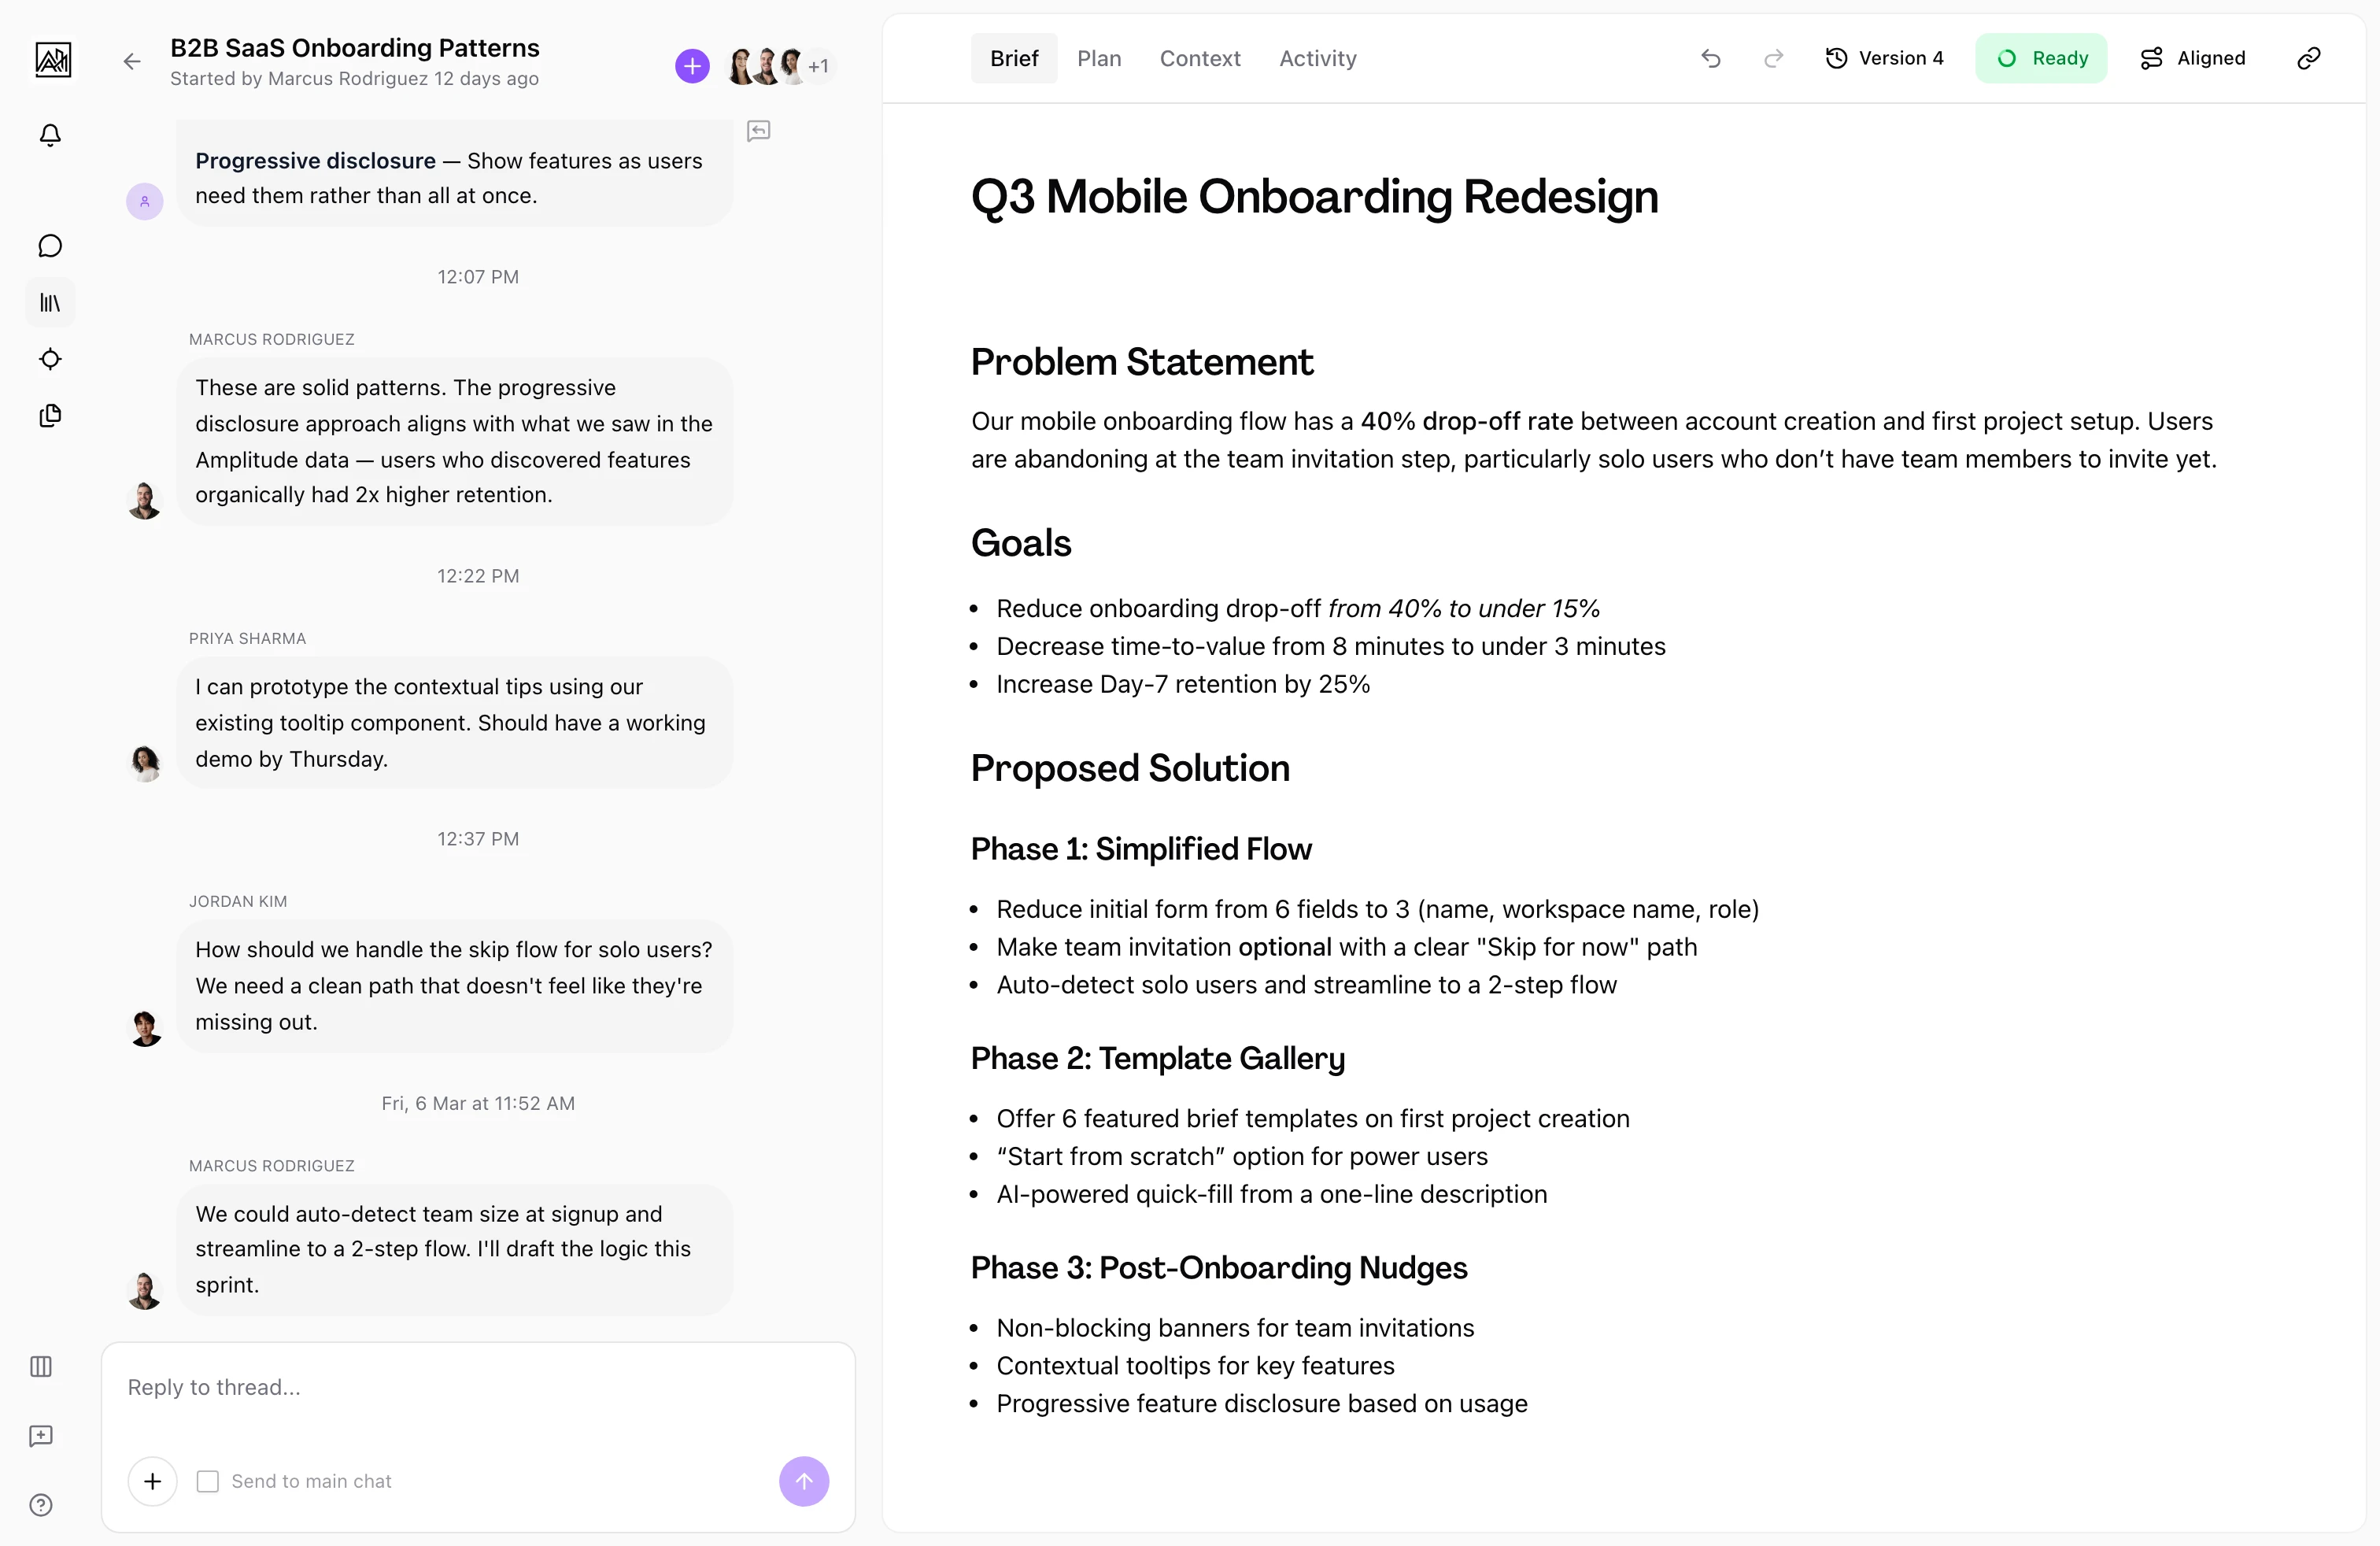Click the purple send message button
Screen dimensions: 2380x1546
coord(803,1481)
